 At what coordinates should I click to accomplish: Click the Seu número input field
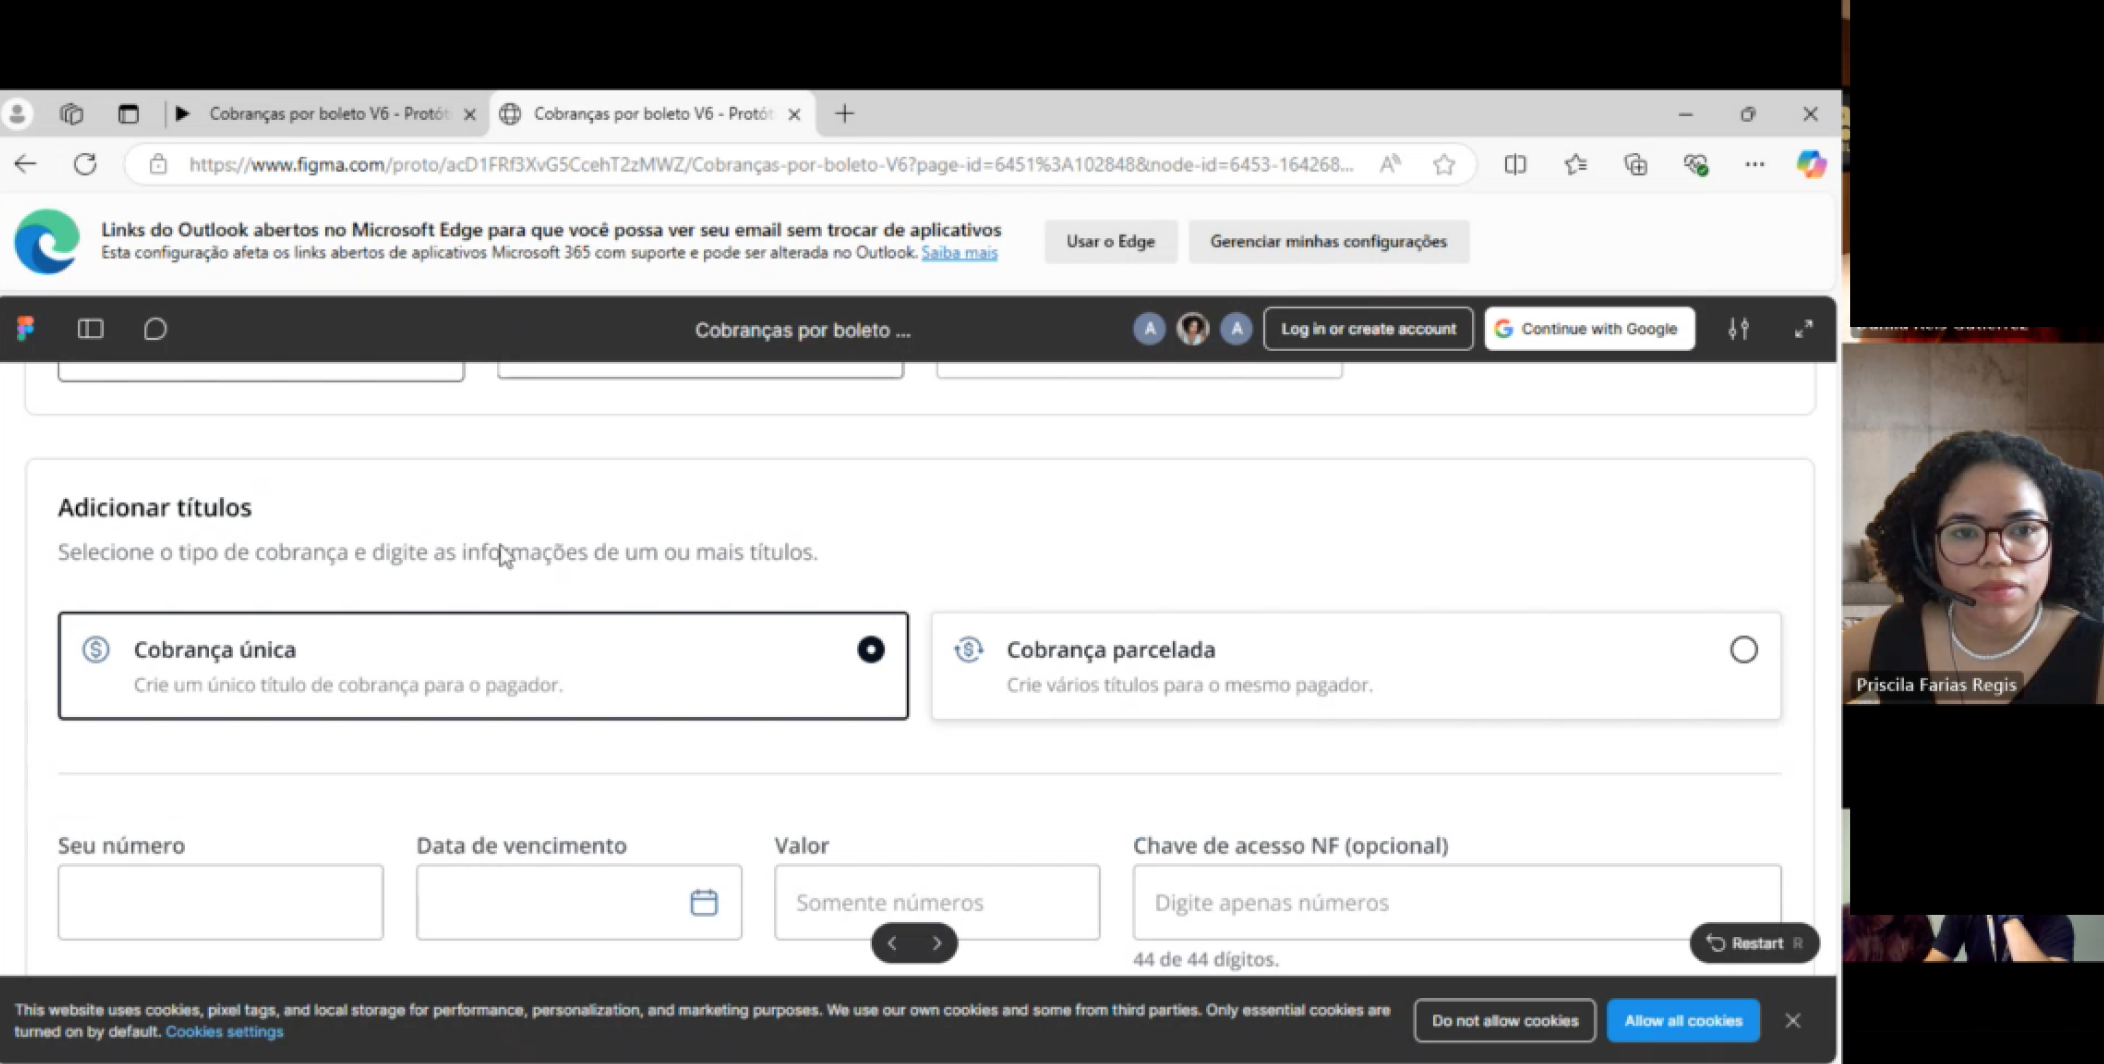pos(220,902)
